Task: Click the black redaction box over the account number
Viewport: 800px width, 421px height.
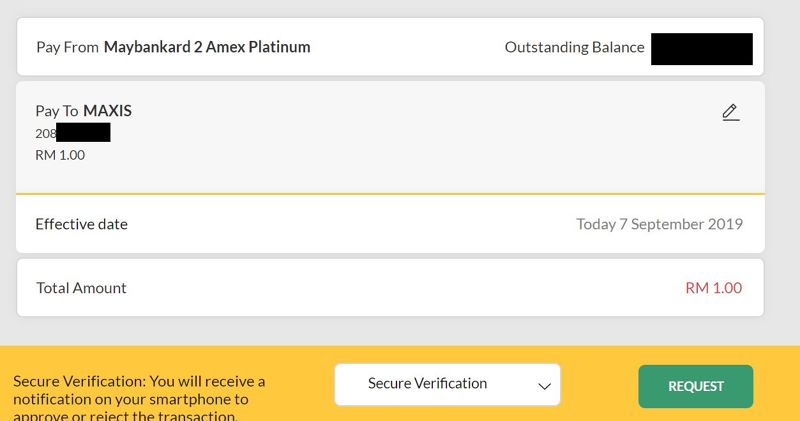Action: pos(82,133)
